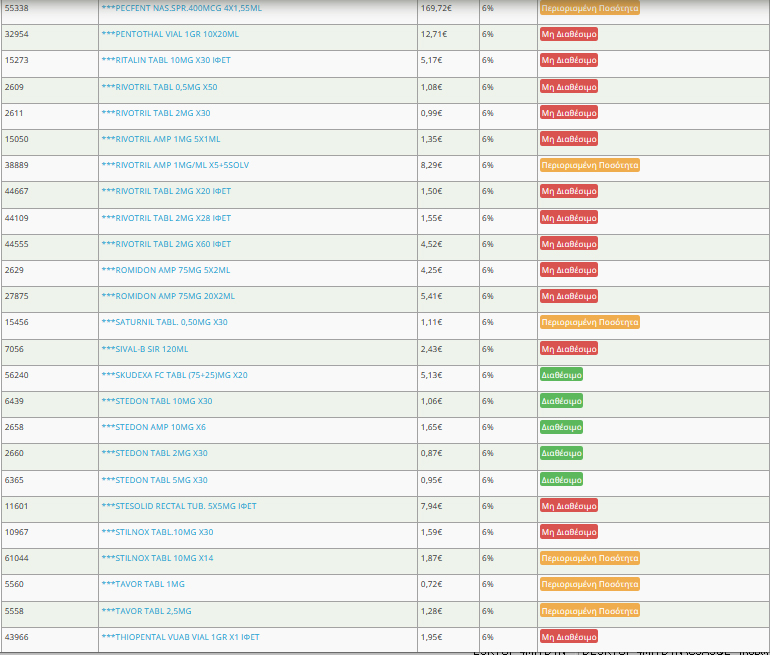The width and height of the screenshot is (770, 655).
Task: Click ROMIDON AMP 75MG 20X2ML link
Action: (168, 296)
